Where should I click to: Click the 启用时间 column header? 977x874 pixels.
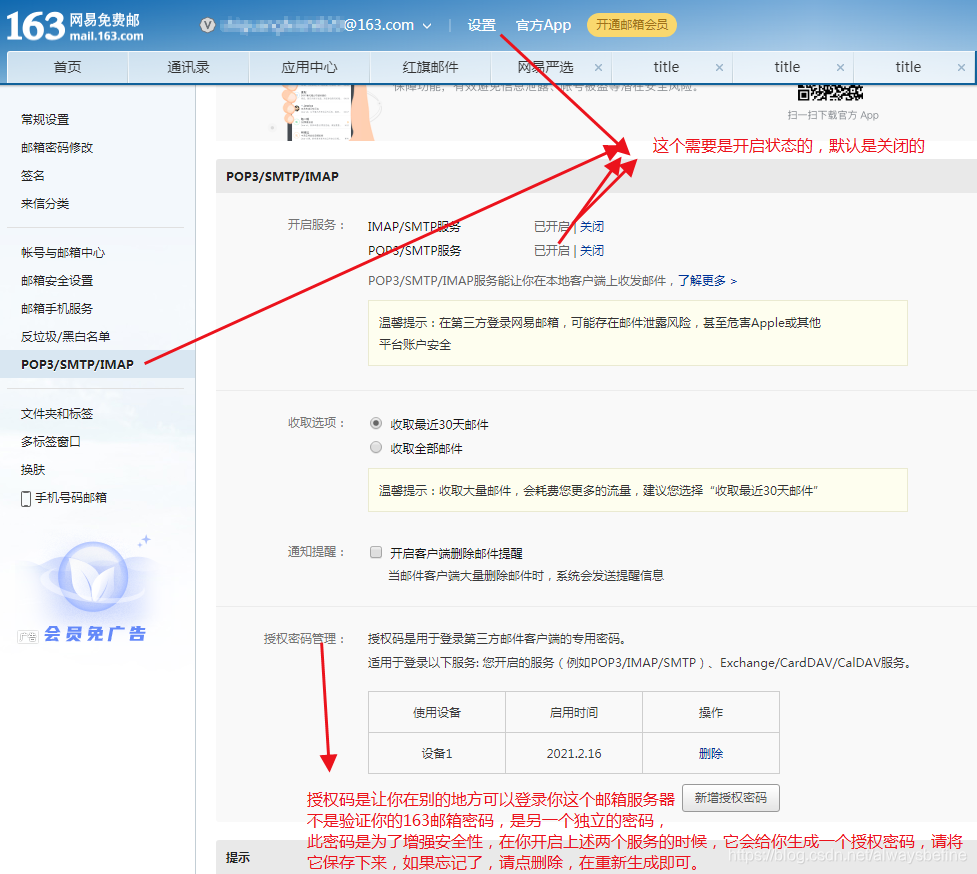coord(574,712)
